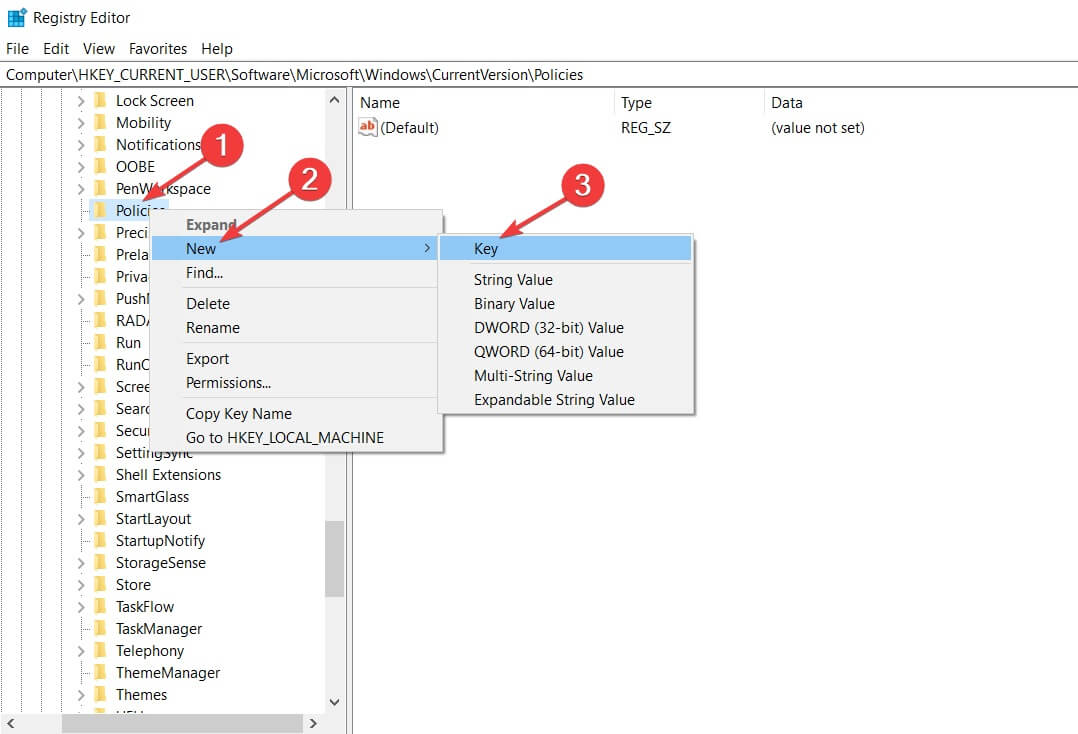Select the REG_SZ type cell

[646, 128]
